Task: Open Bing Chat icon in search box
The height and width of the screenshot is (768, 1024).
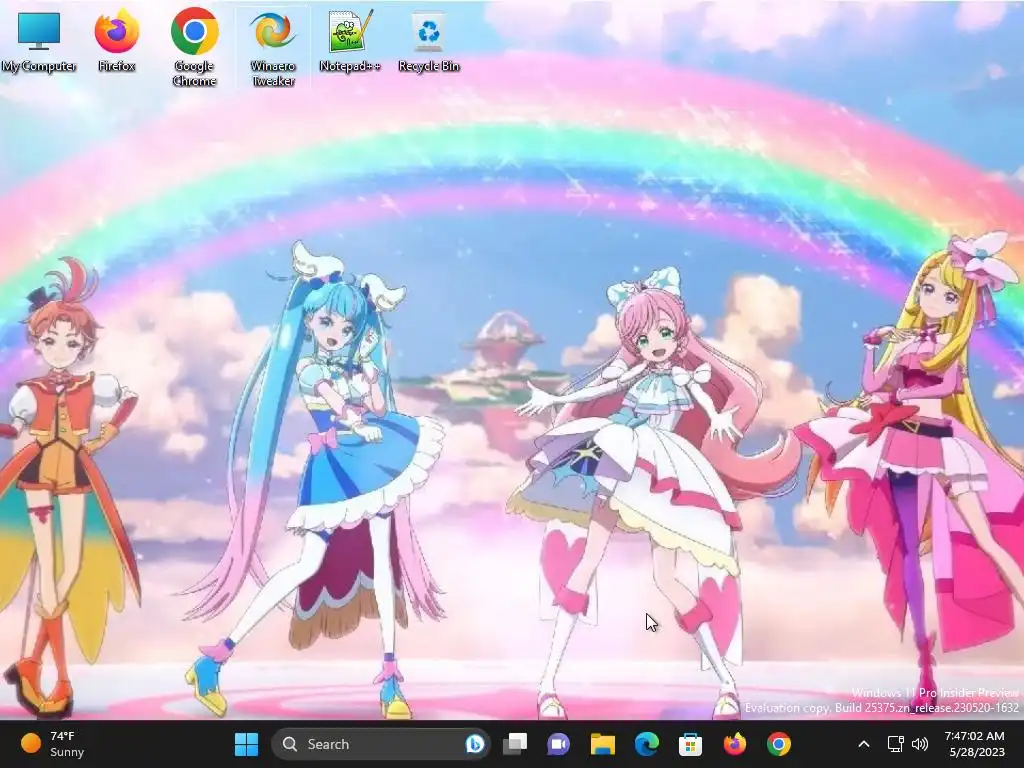Action: click(x=475, y=744)
